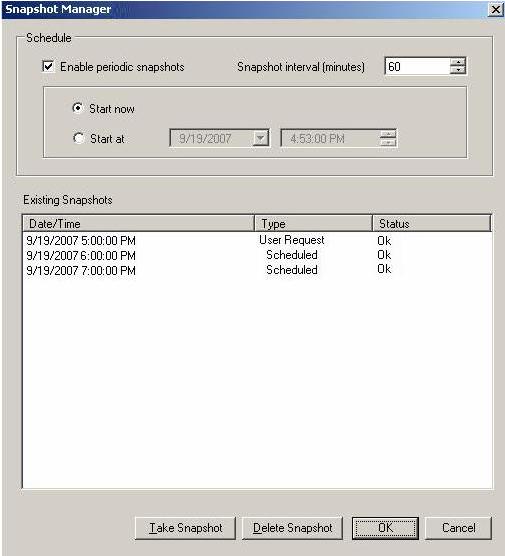Open the start date dropdown arrow
Viewport: 505px width, 556px height.
[261, 138]
